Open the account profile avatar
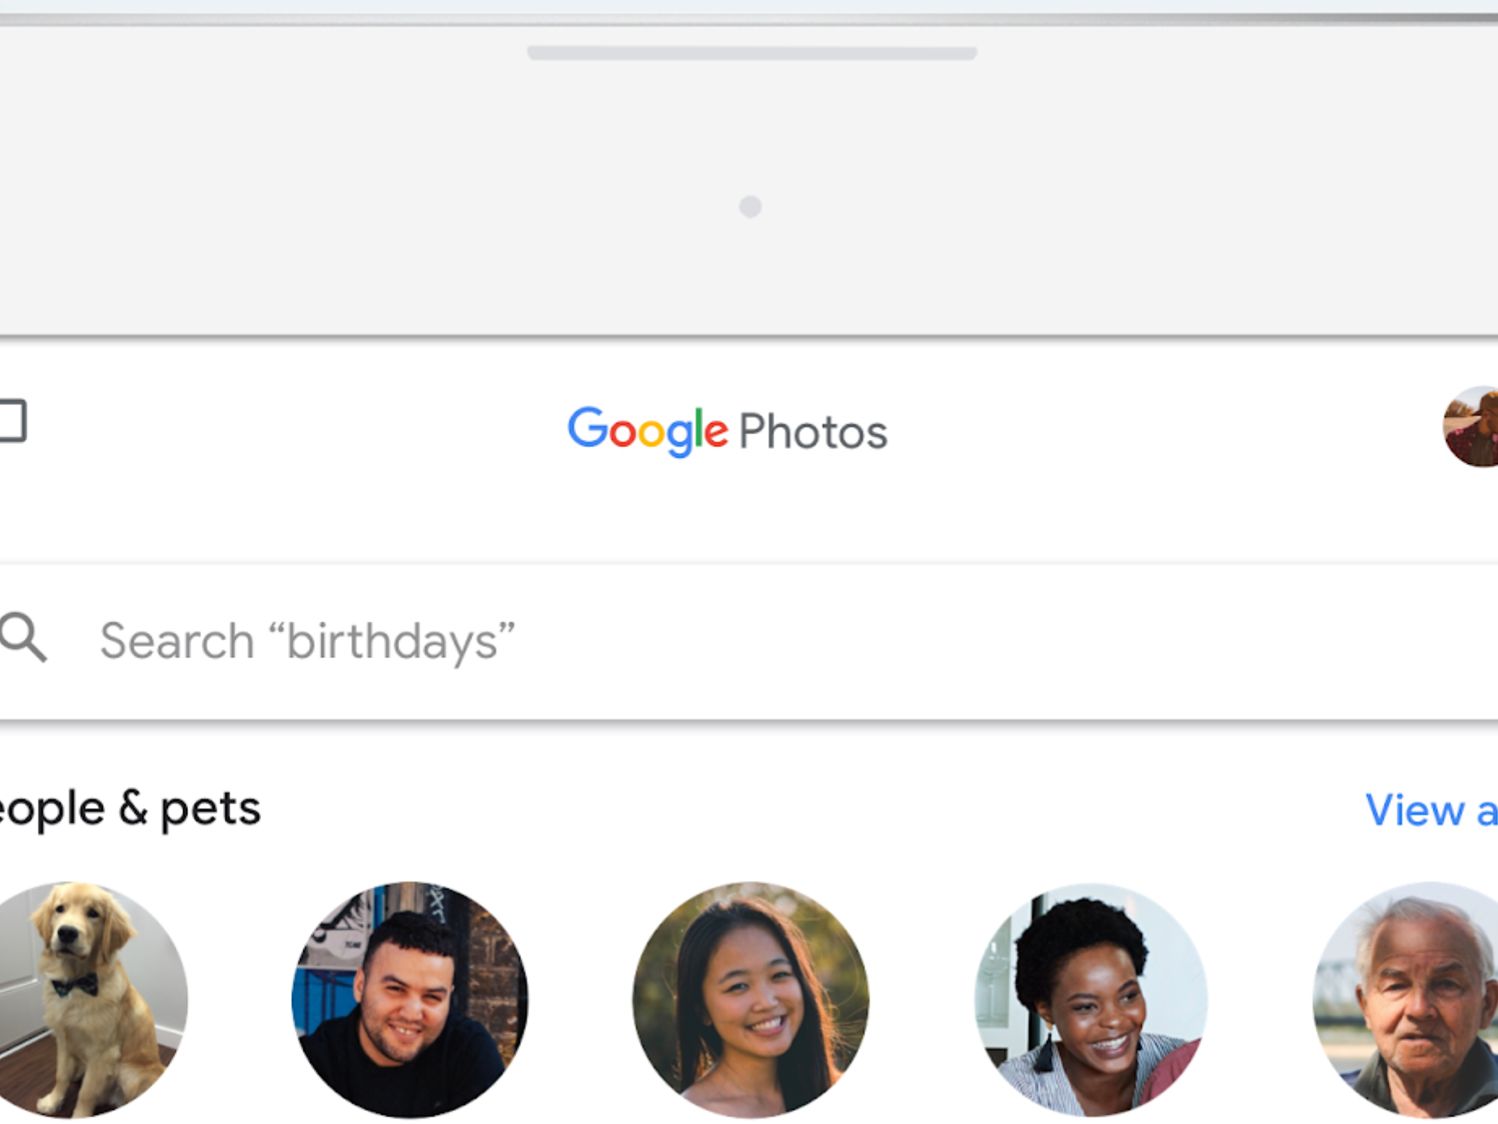 pos(1472,427)
